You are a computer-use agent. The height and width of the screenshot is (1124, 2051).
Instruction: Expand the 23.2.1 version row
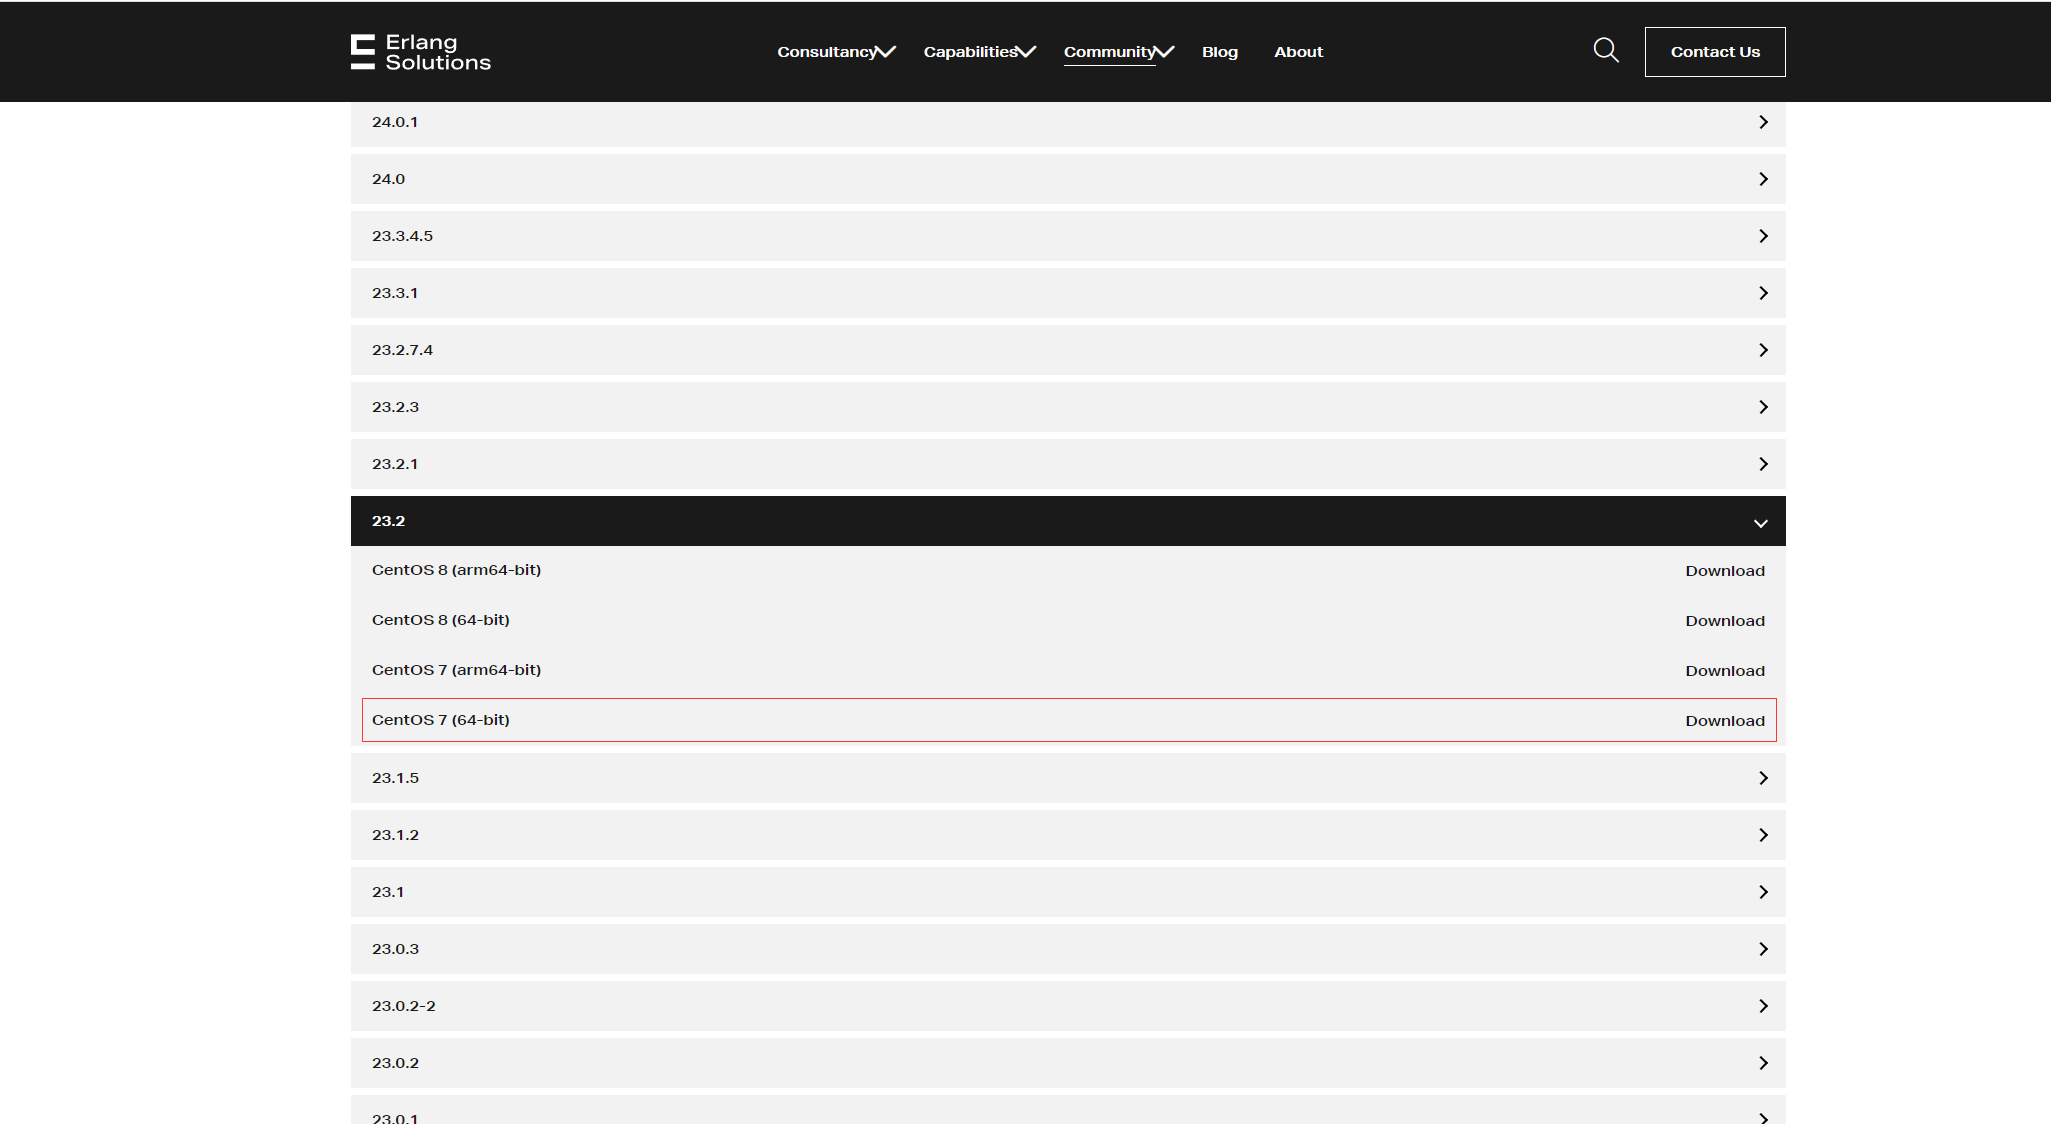click(1067, 464)
